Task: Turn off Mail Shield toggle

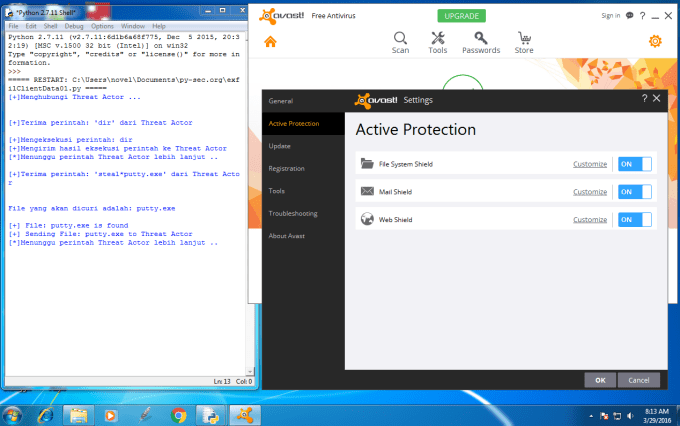Action: coord(634,192)
